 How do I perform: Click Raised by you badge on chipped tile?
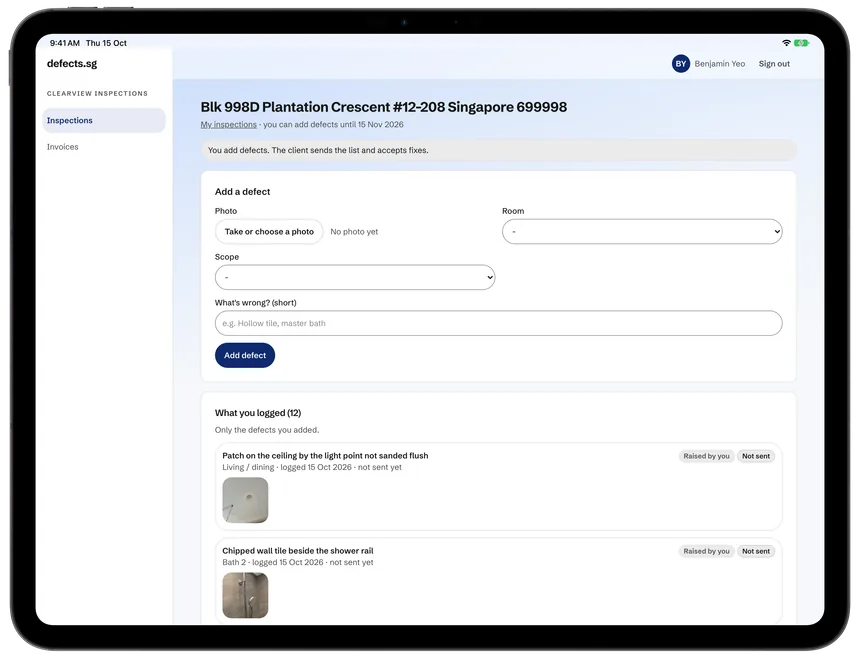[x=706, y=551]
